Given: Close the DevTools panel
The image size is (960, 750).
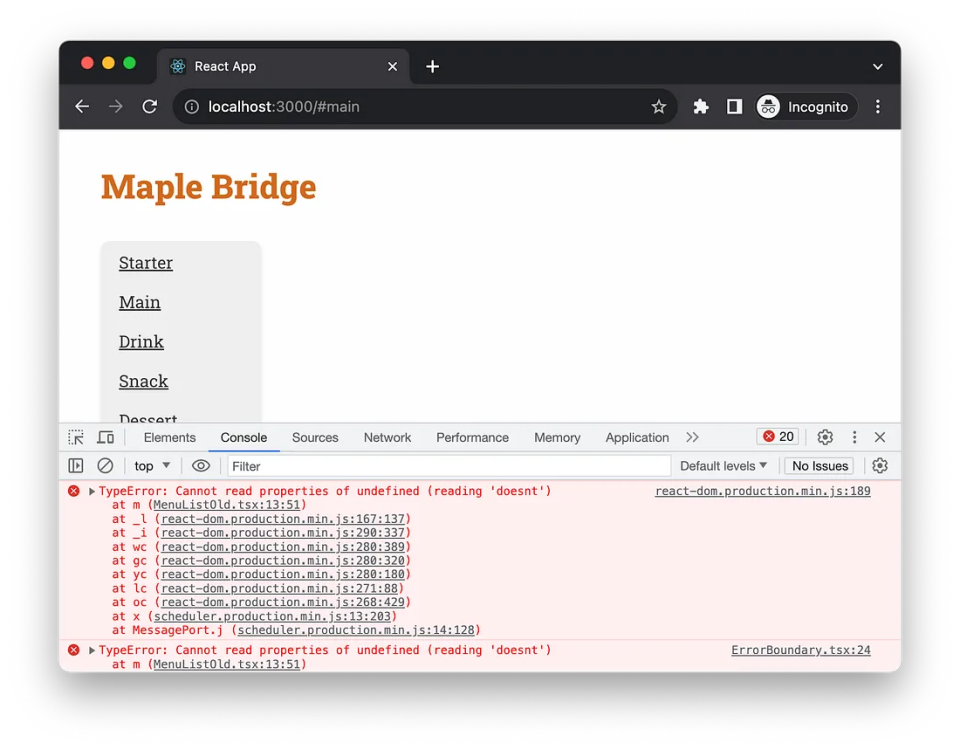Looking at the screenshot, I should point(880,437).
